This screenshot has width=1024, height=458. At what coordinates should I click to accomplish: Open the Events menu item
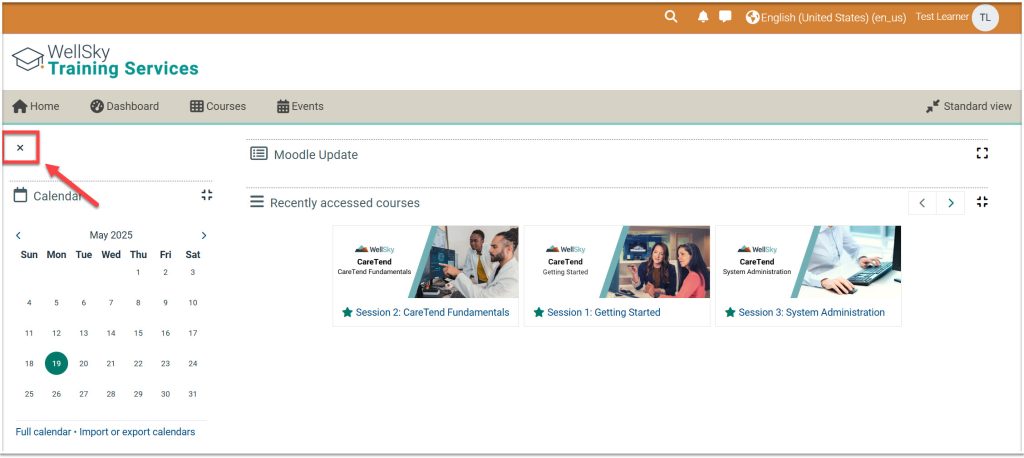coord(300,106)
